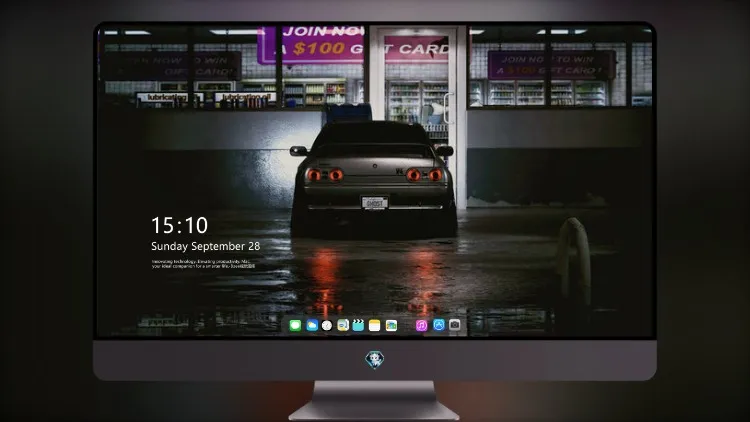The image size is (750, 422).
Task: Open the yellow Notes app in dock
Action: (x=375, y=325)
